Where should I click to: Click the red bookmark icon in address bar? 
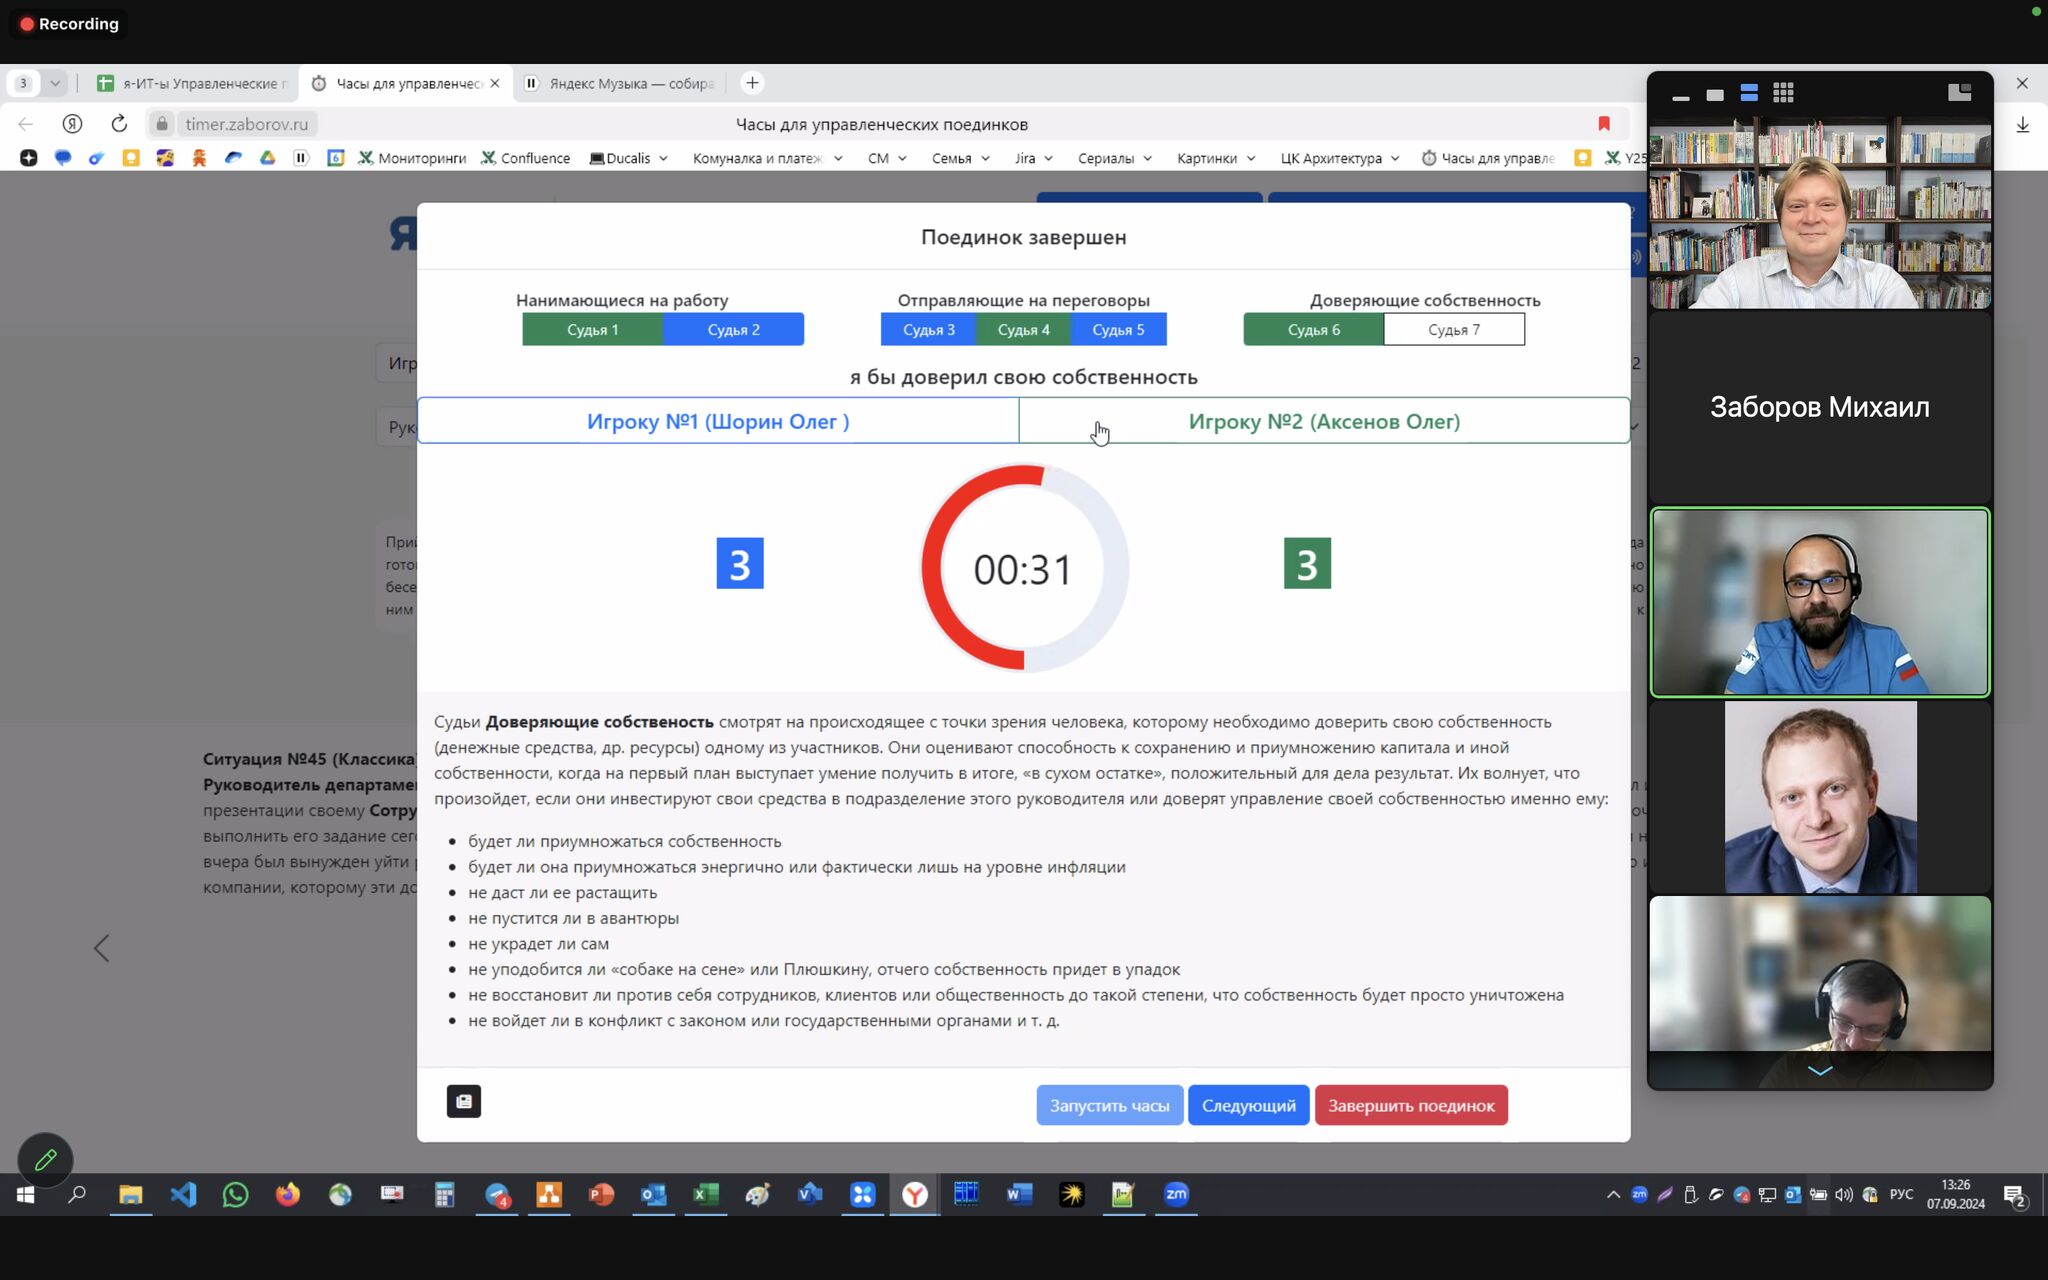(1604, 124)
